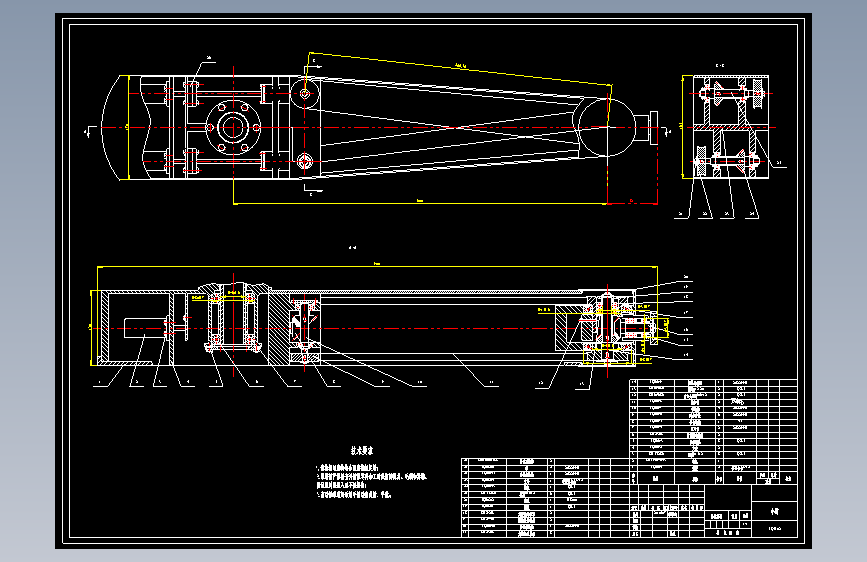
Task: Click the long yellow dimension line above the bottom section view
Action: coord(377,267)
